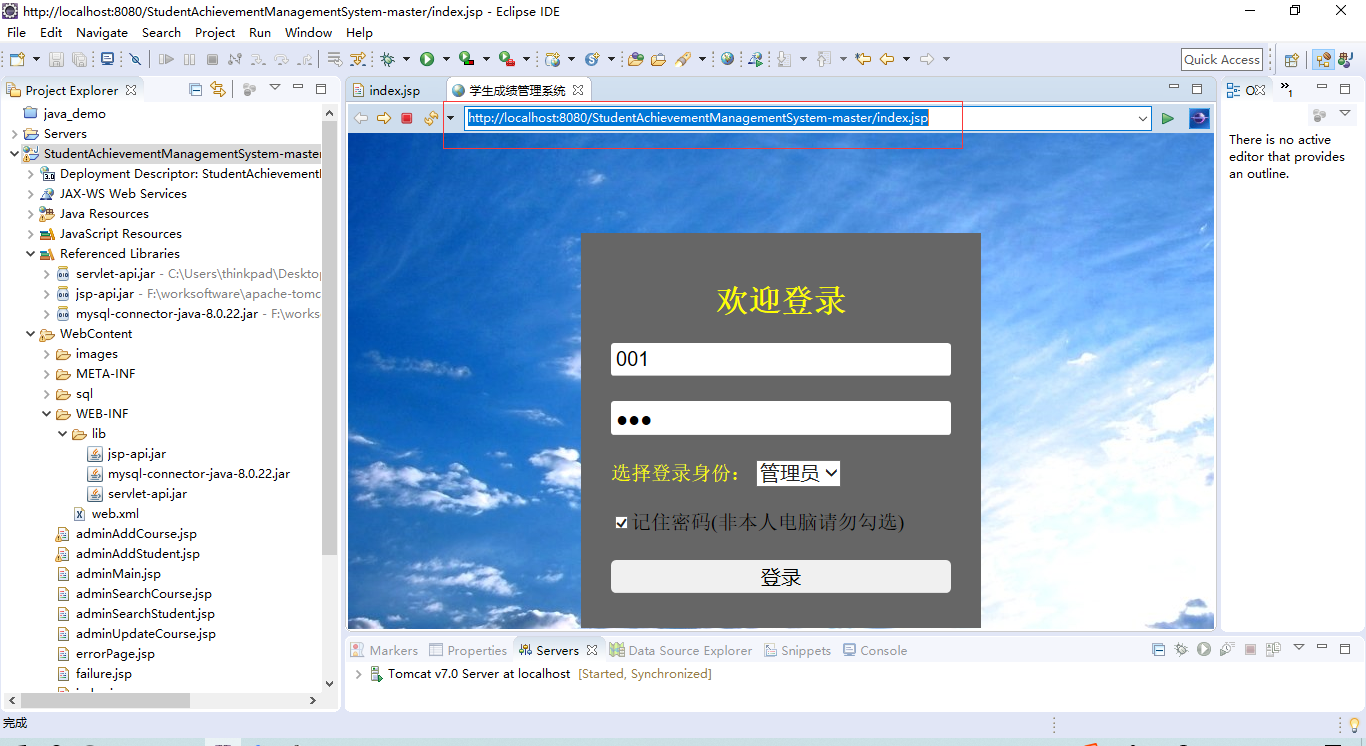The image size is (1366, 746).
Task: Click the Link with Editor icon in Project Explorer
Action: pyautogui.click(x=218, y=88)
